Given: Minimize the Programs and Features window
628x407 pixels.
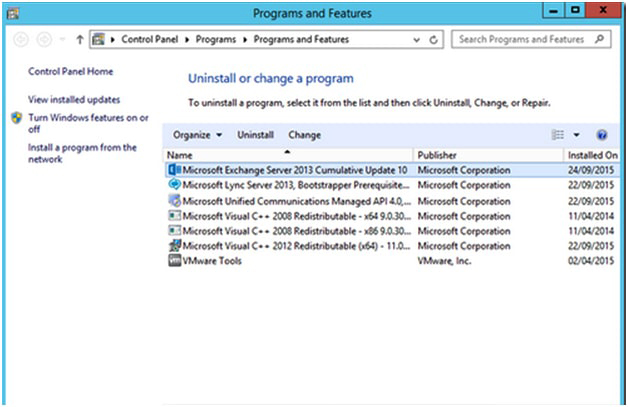Looking at the screenshot, I should (554, 10).
